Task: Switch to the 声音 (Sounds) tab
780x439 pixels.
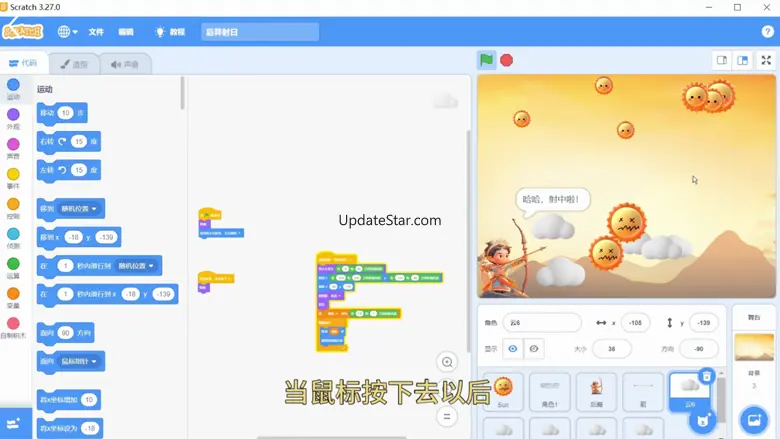Action: 125,64
